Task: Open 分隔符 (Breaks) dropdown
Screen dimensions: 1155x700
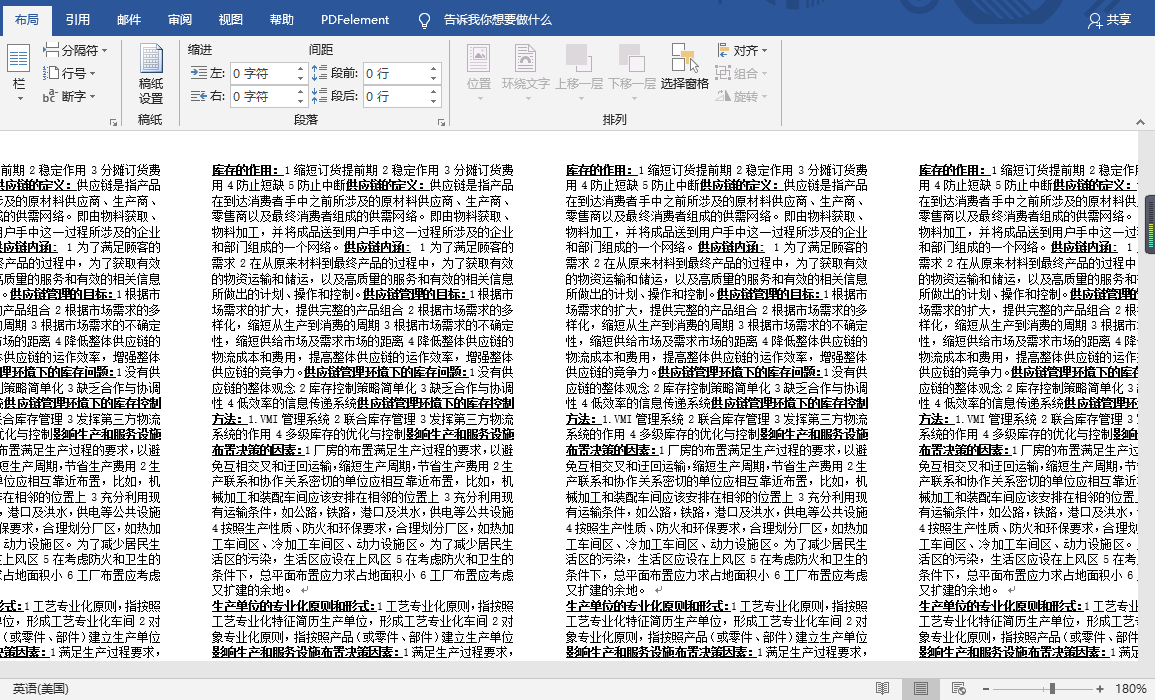Action: click(74, 50)
